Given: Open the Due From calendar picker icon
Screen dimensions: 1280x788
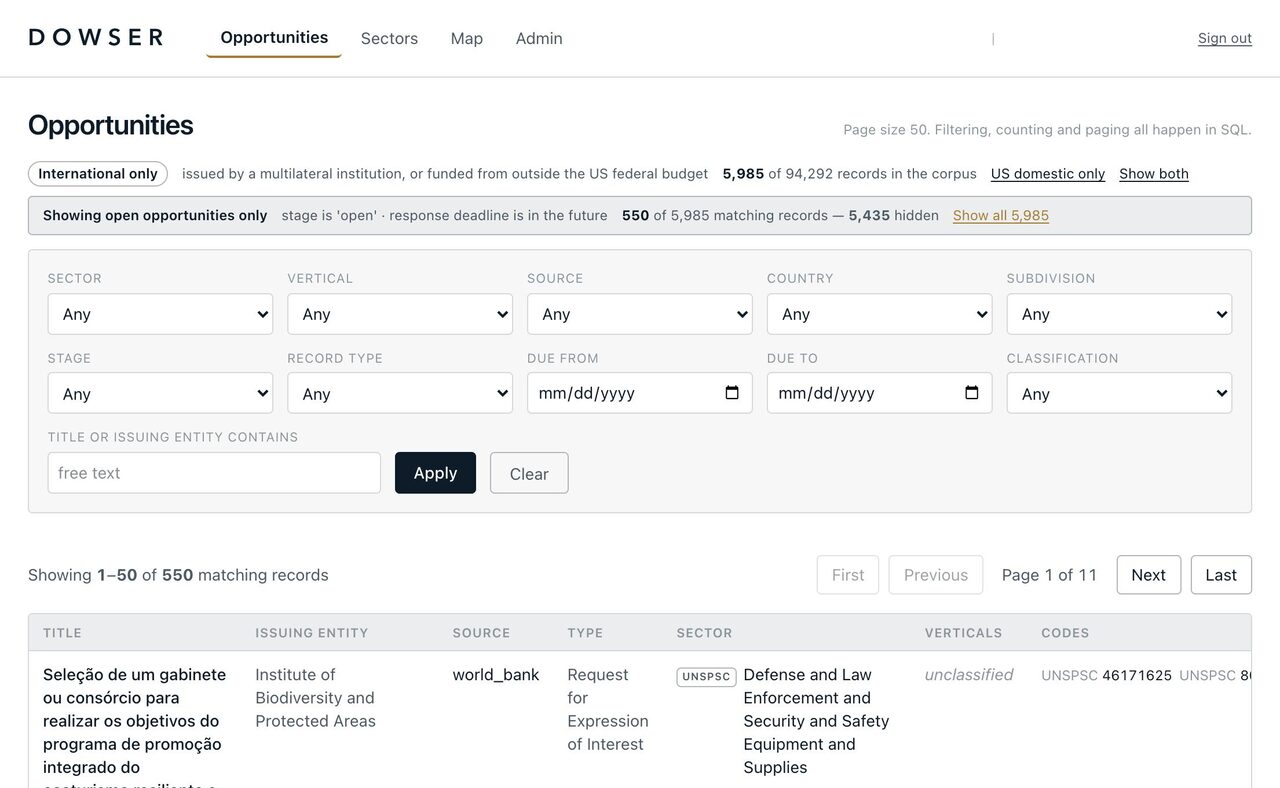Looking at the screenshot, I should (732, 393).
